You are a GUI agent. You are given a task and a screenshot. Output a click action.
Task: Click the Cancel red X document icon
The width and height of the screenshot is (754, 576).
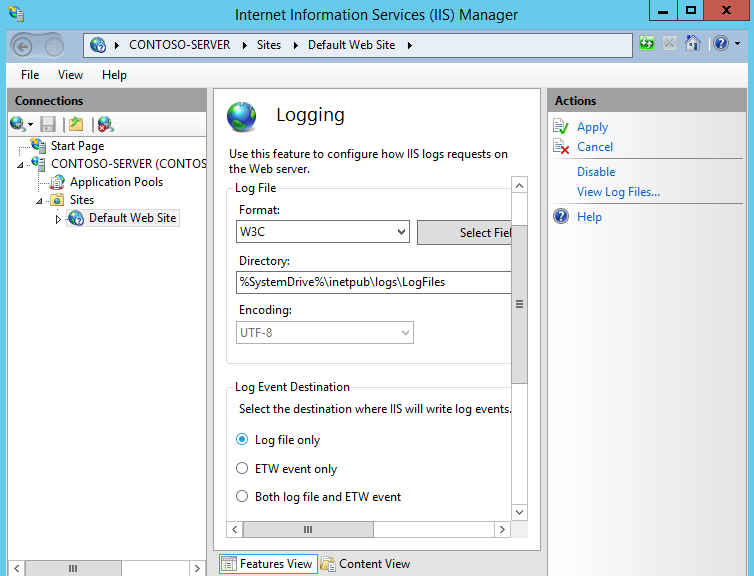click(561, 146)
